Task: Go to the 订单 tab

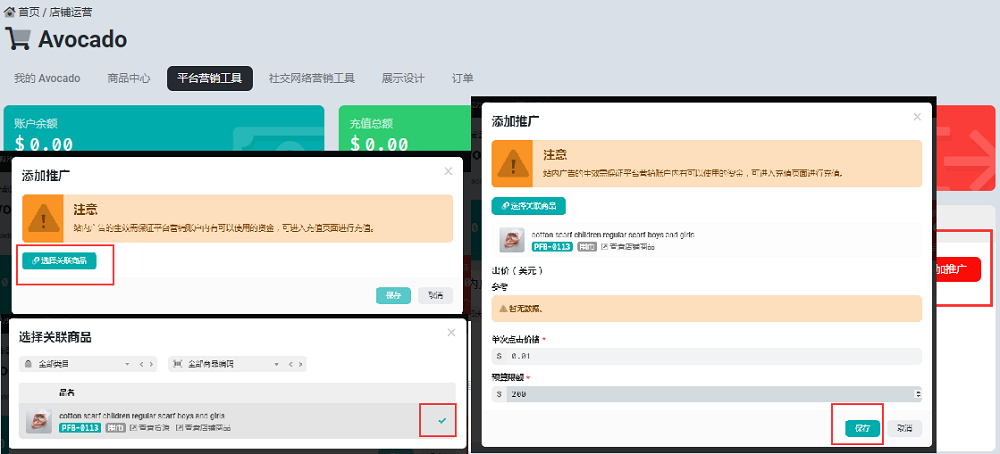Action: pyautogui.click(x=462, y=78)
